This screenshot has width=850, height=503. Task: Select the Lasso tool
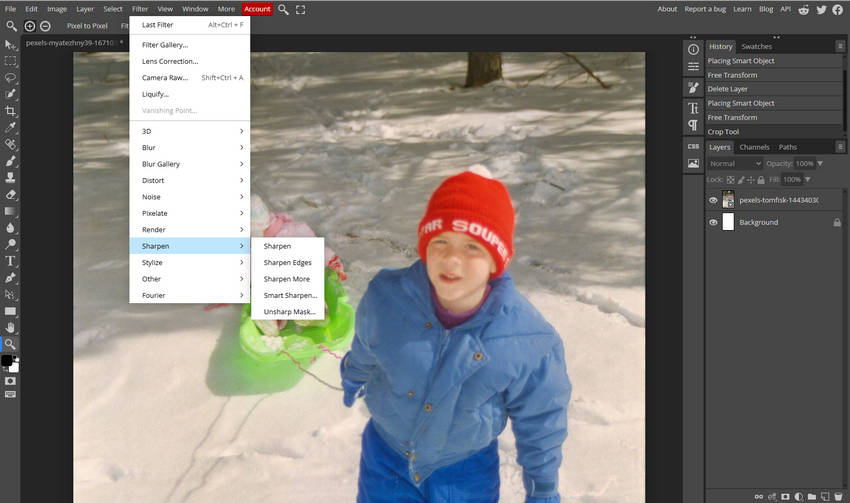point(10,78)
